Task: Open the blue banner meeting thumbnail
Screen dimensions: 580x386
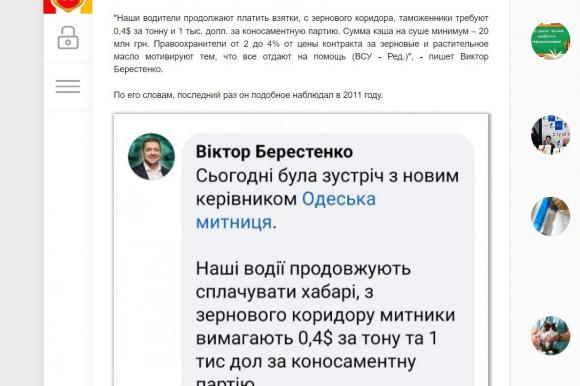Action: click(x=550, y=135)
